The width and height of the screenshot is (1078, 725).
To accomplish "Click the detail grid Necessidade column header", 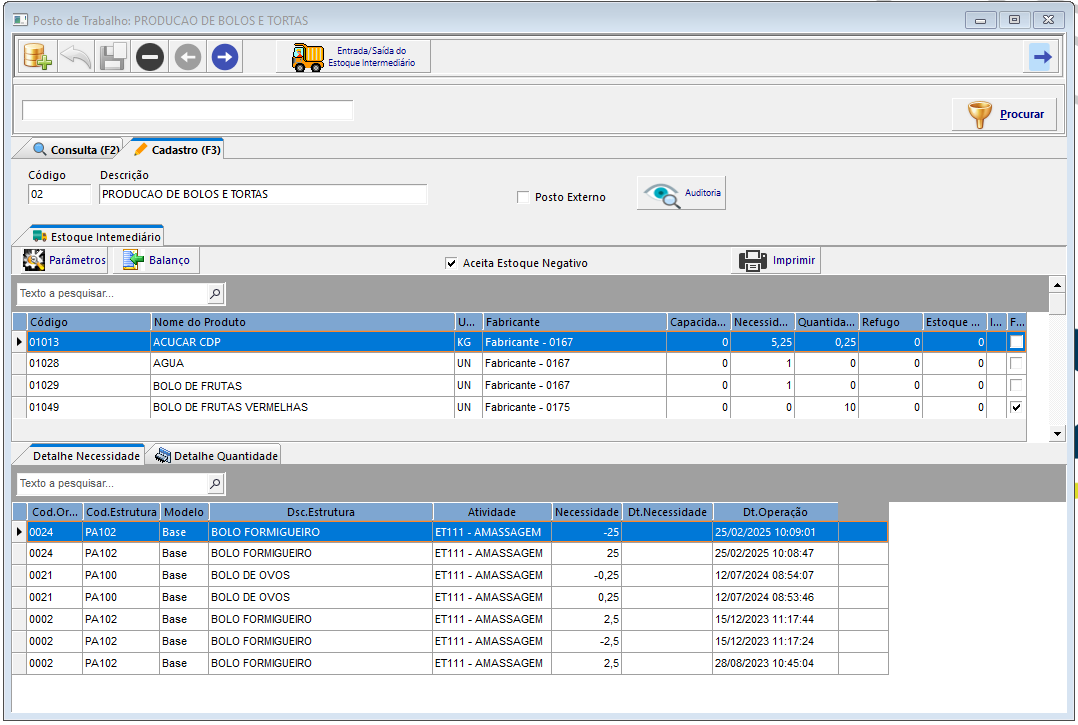I will tap(587, 512).
